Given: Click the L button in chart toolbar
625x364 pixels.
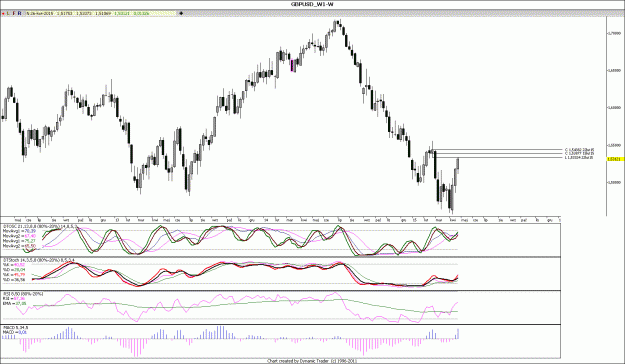Looking at the screenshot, I should point(8,13).
